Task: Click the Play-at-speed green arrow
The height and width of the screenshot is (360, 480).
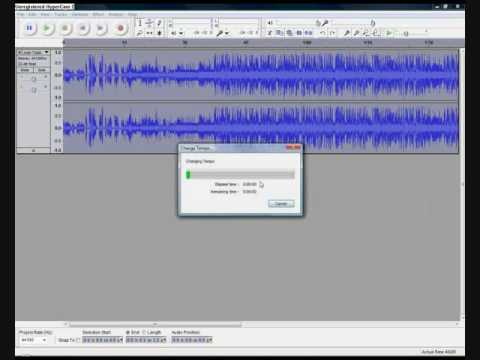Action: [389, 33]
